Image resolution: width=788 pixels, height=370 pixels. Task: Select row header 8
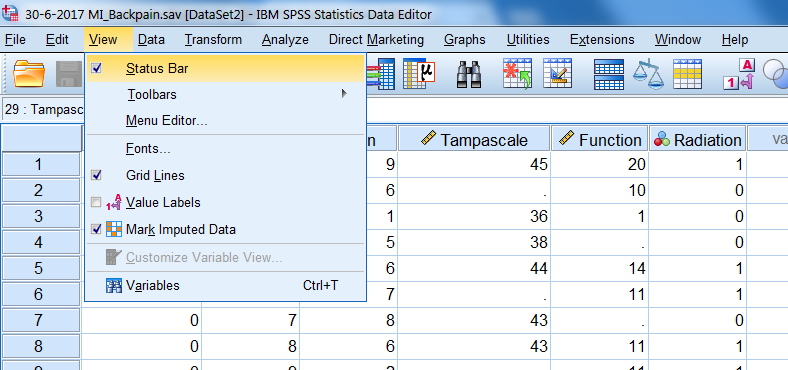(41, 347)
